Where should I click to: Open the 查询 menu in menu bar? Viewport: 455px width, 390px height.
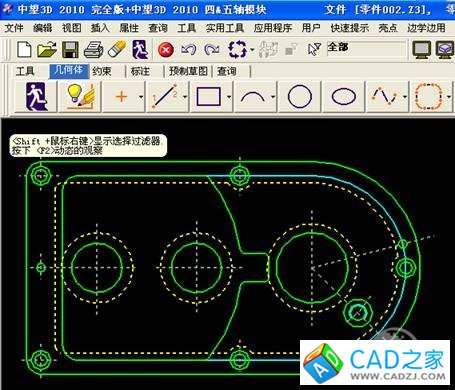(158, 28)
